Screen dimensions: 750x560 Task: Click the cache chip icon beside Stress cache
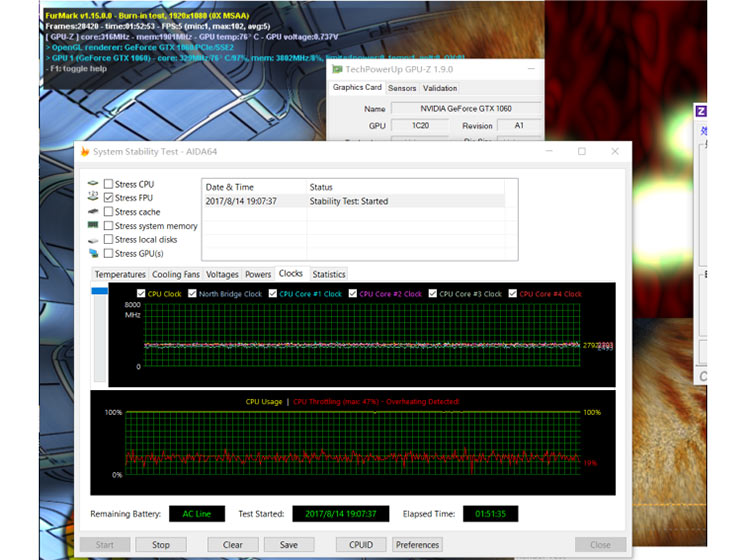93,211
